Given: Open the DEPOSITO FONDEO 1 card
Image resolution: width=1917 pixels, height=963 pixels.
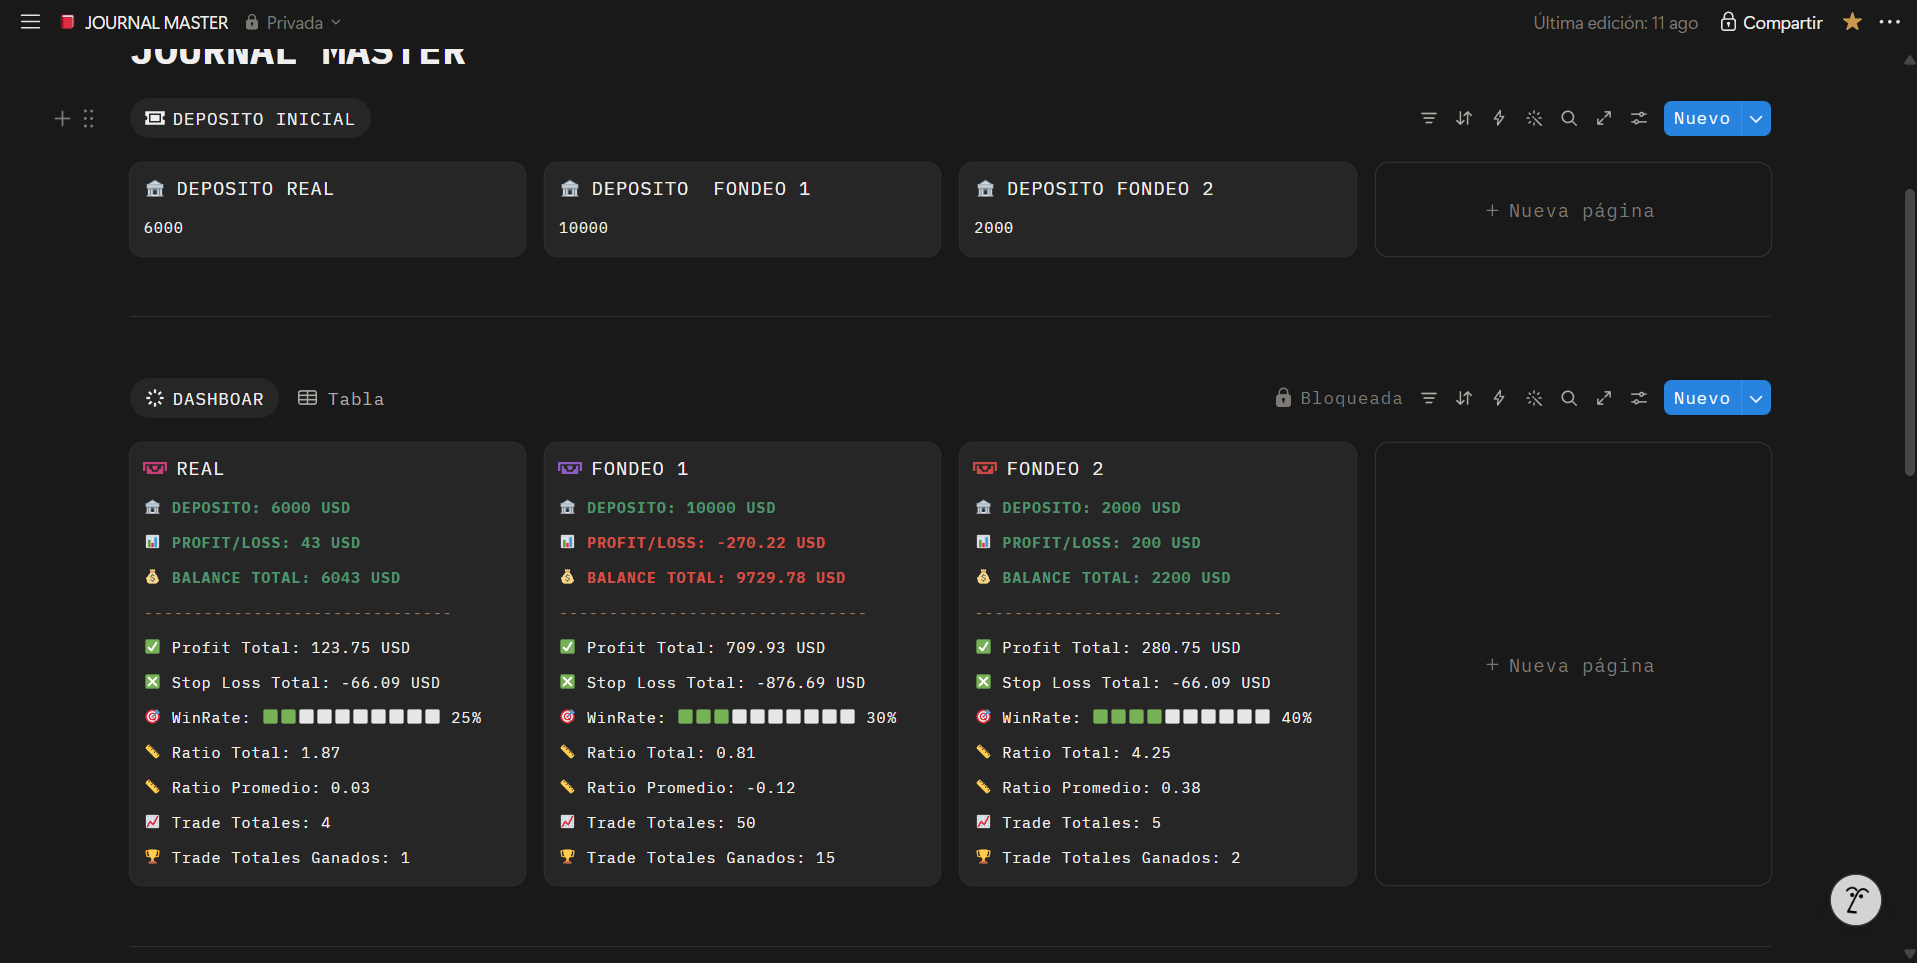Looking at the screenshot, I should [742, 209].
